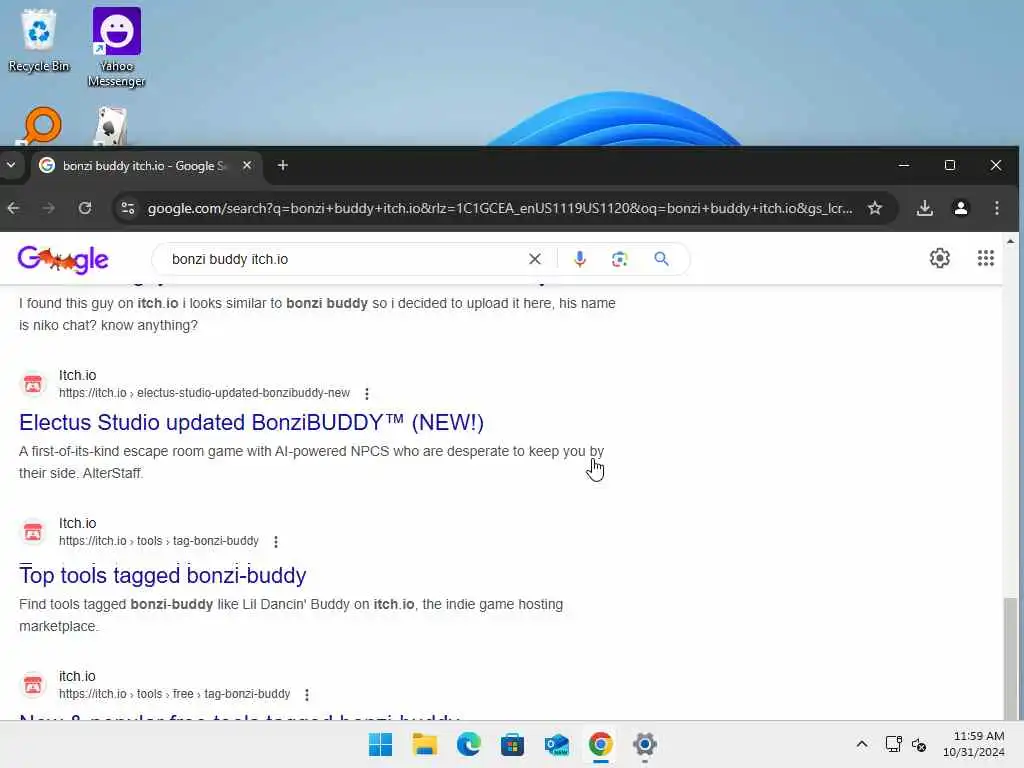
Task: Open Google quick settings gear
Action: pos(940,259)
